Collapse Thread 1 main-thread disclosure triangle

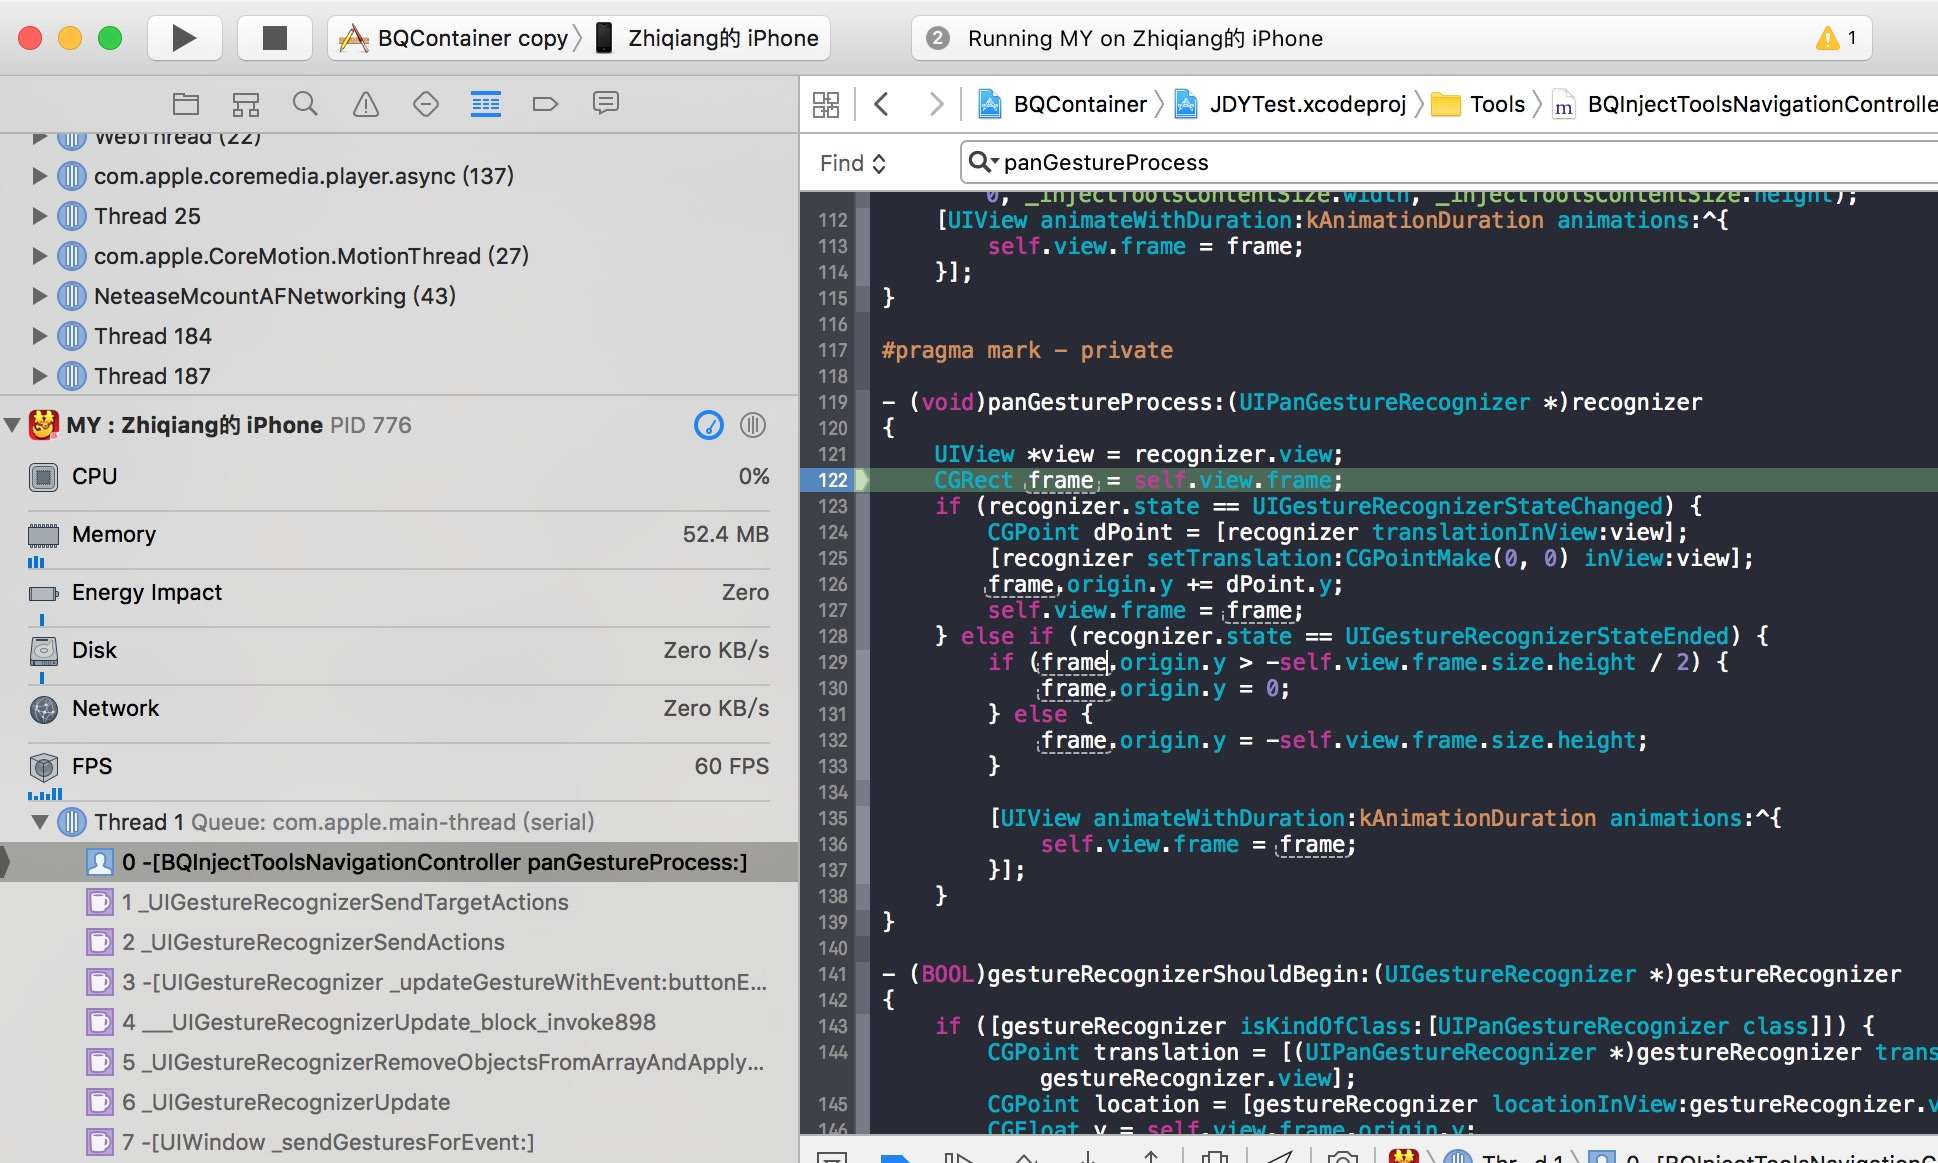39,822
